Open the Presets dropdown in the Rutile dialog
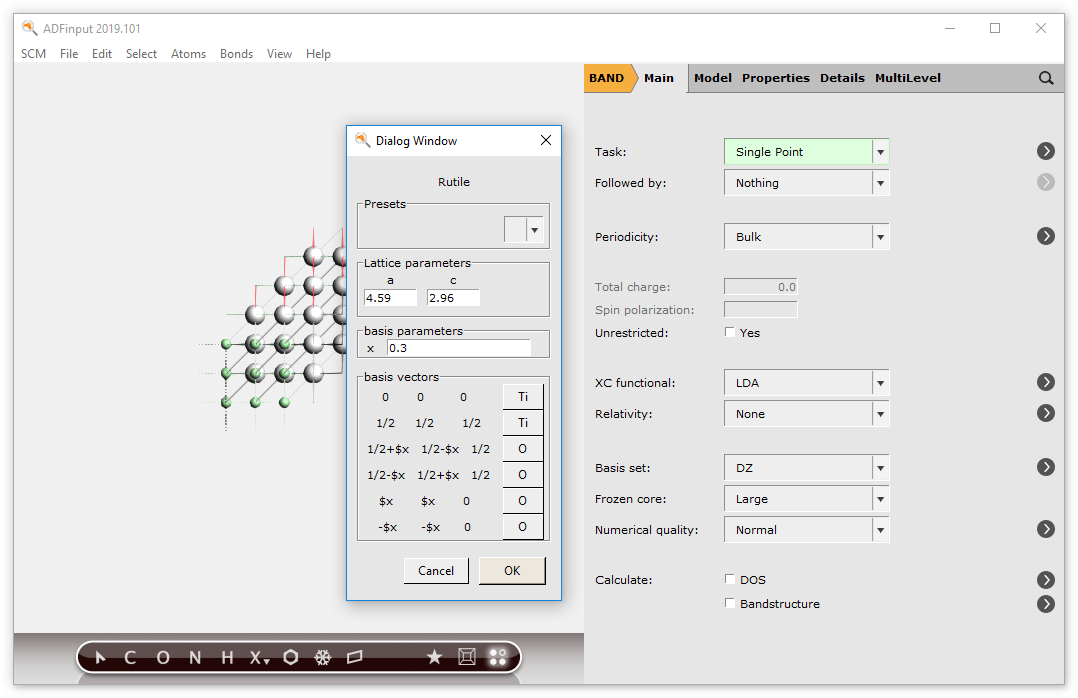Viewport: 1078px width, 698px height. pos(532,229)
